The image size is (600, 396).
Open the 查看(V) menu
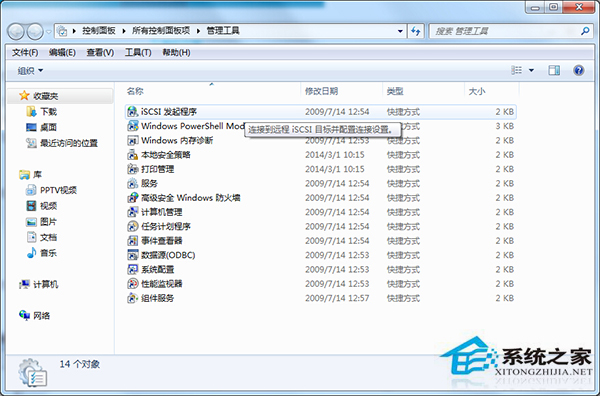pos(100,52)
